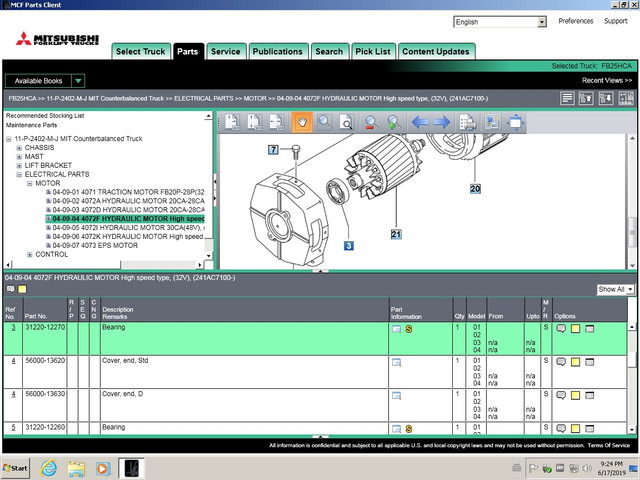Open the media player on taskbar
Viewport: 640px width, 480px height.
[103, 469]
